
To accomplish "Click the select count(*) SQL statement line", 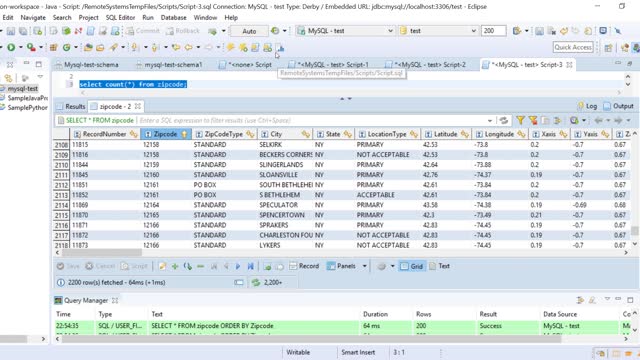I will tap(133, 84).
